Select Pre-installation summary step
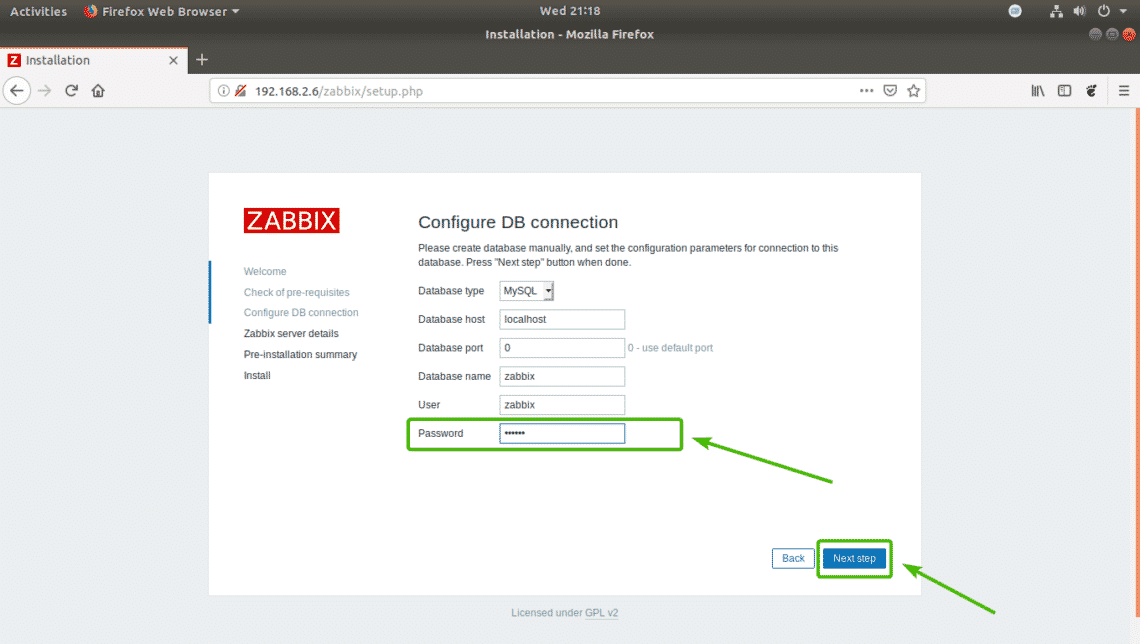This screenshot has width=1140, height=644. tap(300, 355)
